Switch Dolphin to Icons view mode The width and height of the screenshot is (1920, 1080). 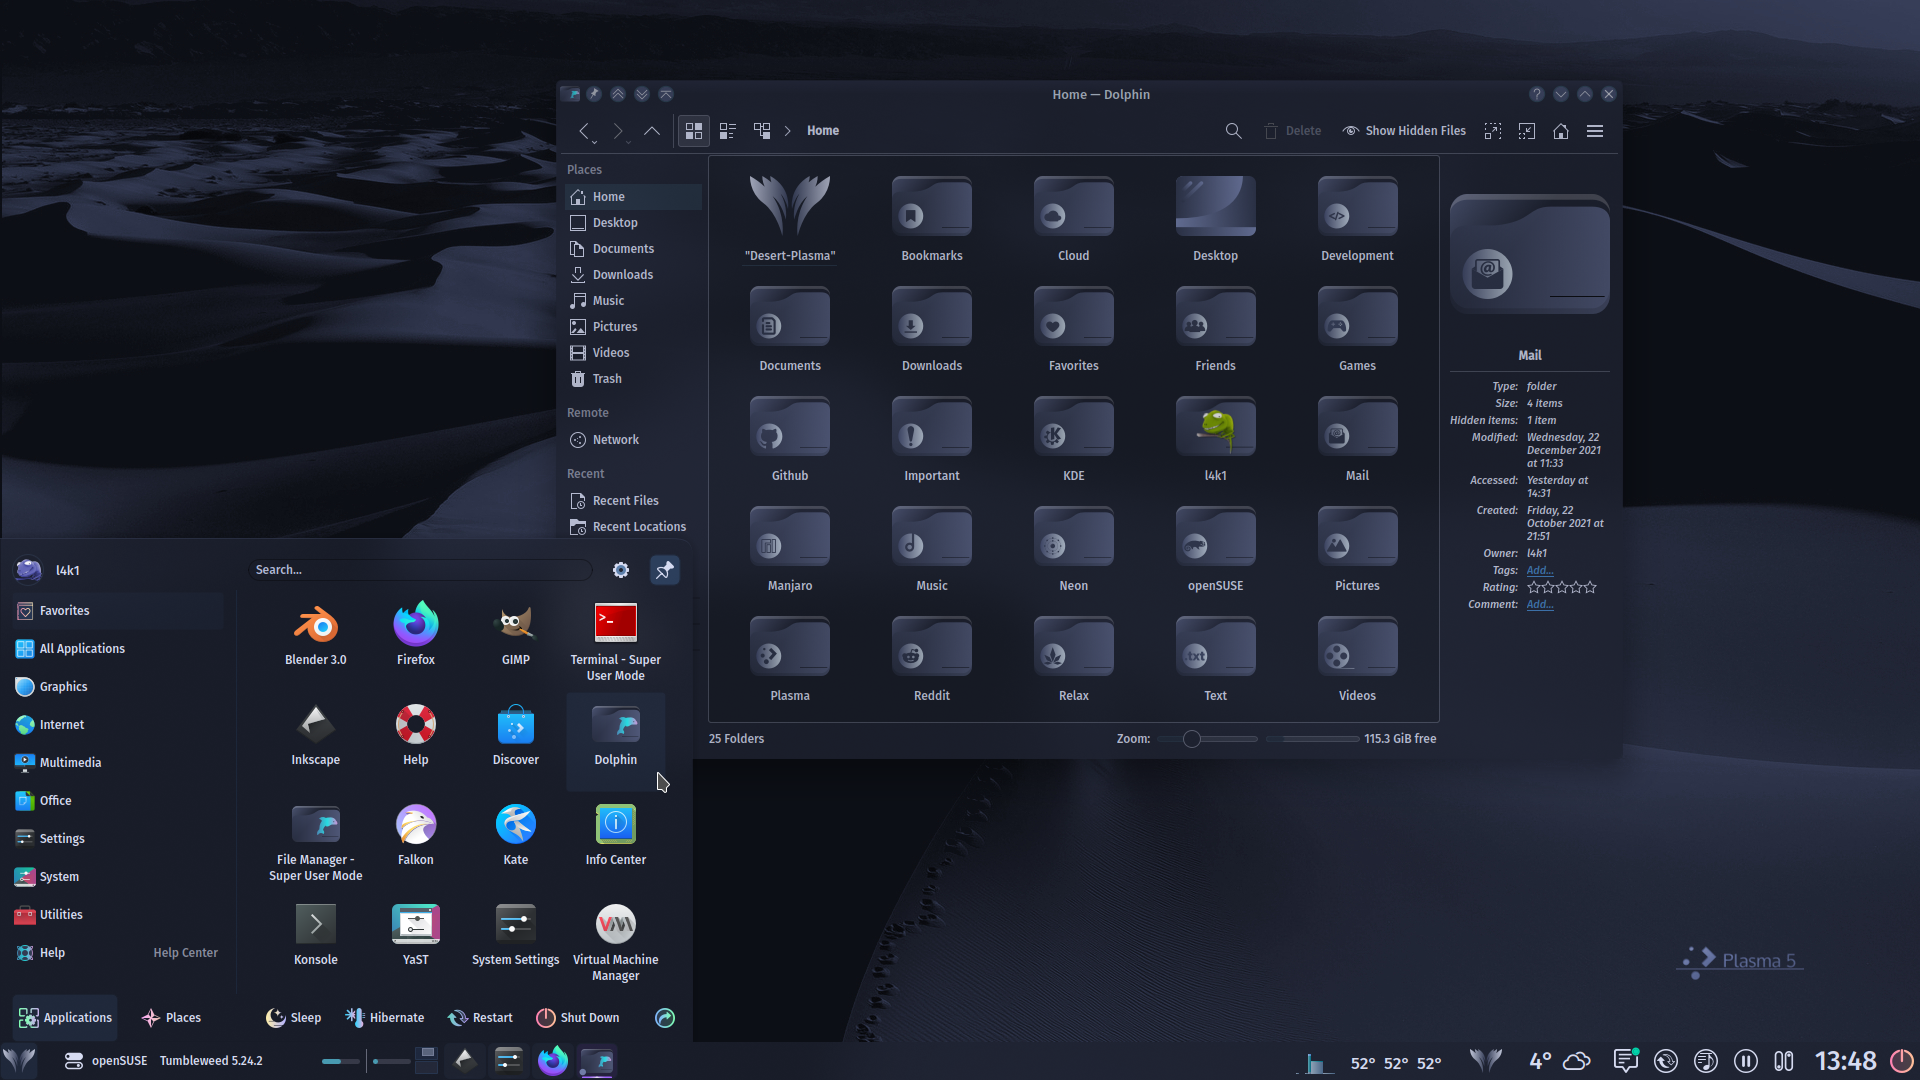[x=693, y=131]
